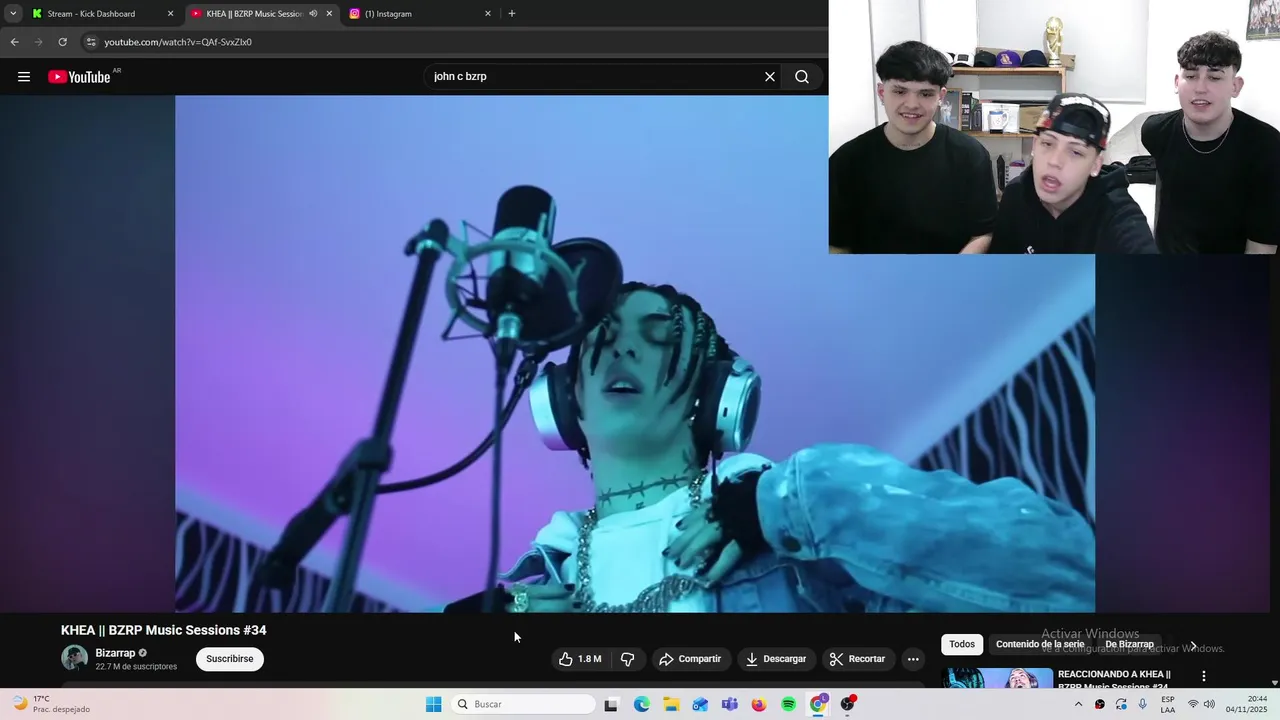Run search with the magnifier button

pyautogui.click(x=802, y=77)
